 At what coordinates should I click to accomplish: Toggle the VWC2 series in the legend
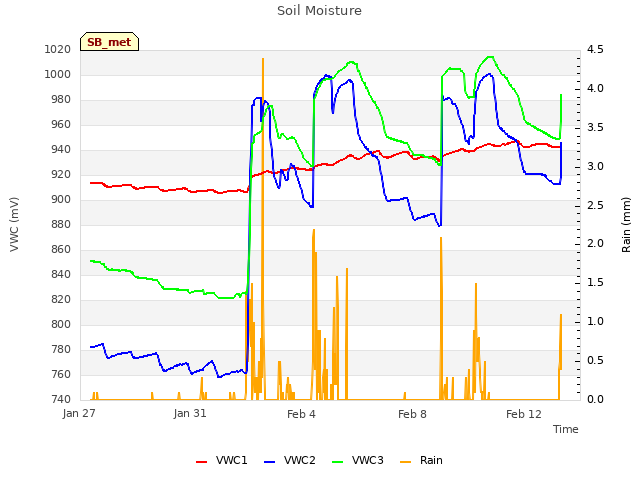(290, 460)
